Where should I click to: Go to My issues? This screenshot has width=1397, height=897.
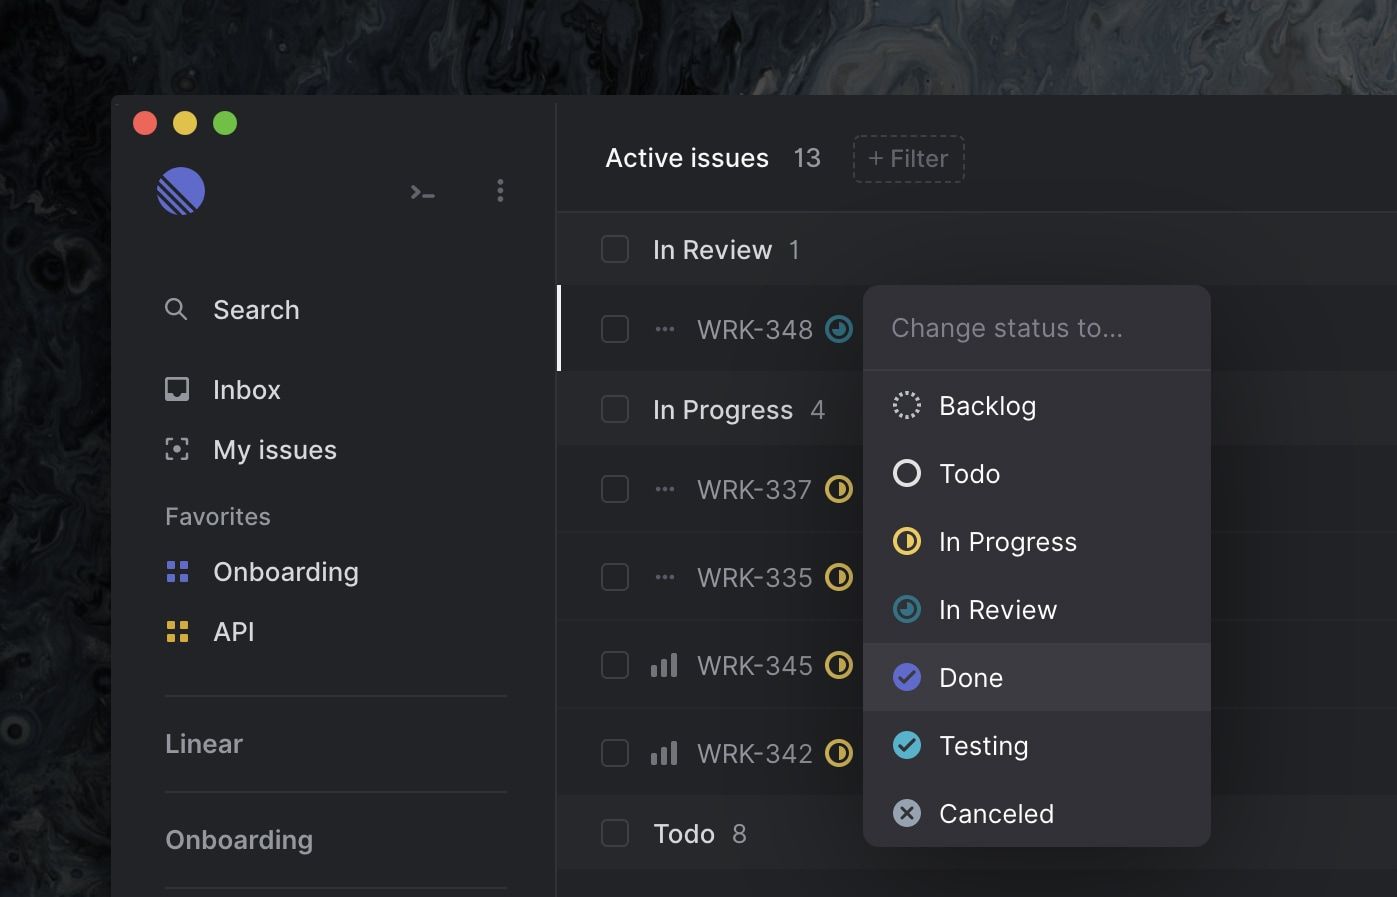click(x=274, y=450)
